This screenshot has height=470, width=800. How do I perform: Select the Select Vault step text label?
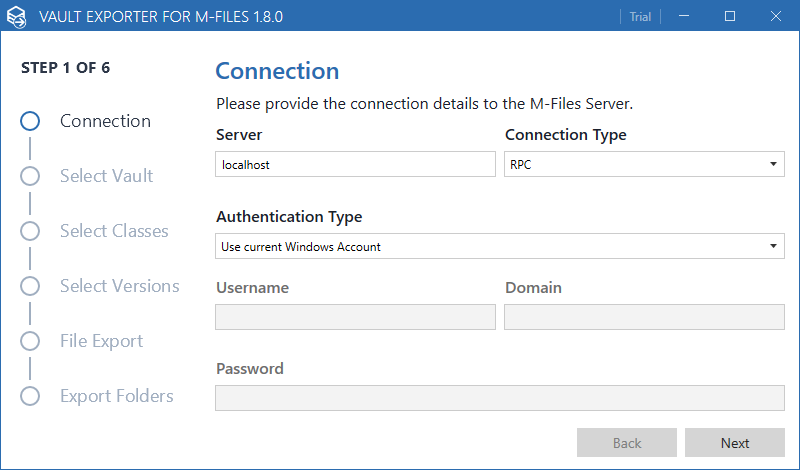[106, 176]
